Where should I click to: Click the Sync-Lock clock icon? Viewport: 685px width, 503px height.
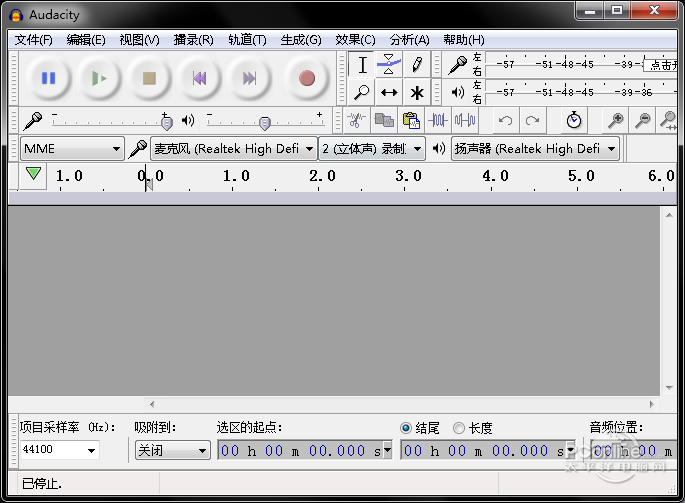[x=573, y=120]
